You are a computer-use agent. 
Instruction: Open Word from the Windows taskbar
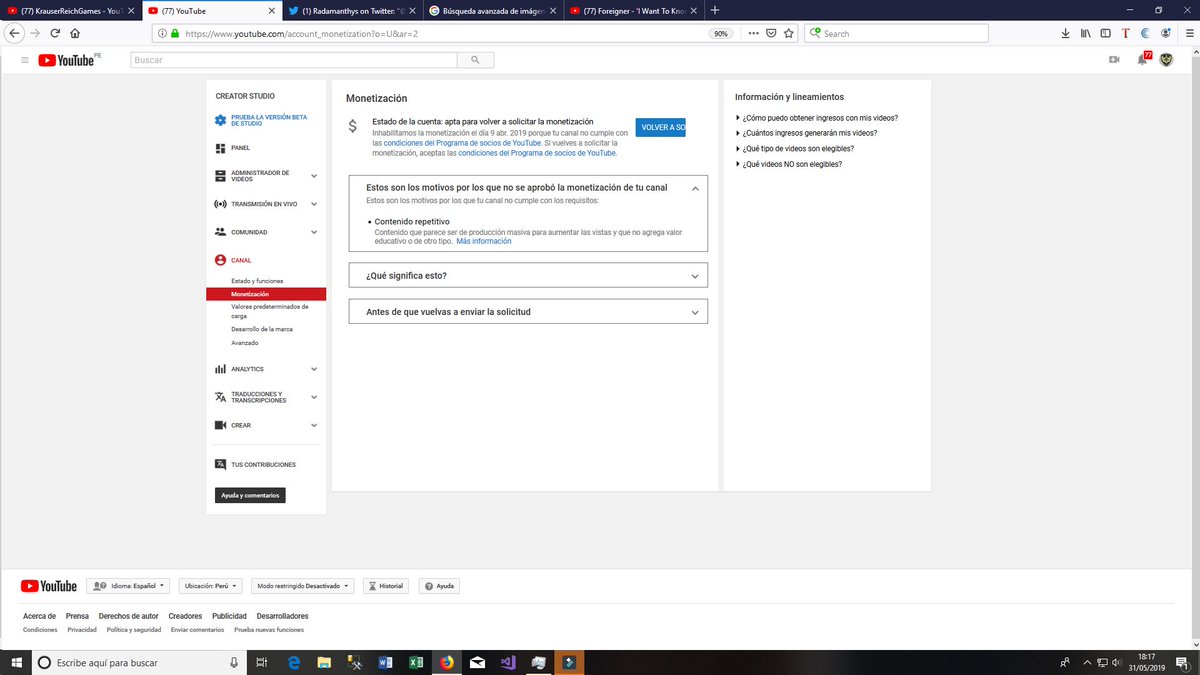coord(386,662)
